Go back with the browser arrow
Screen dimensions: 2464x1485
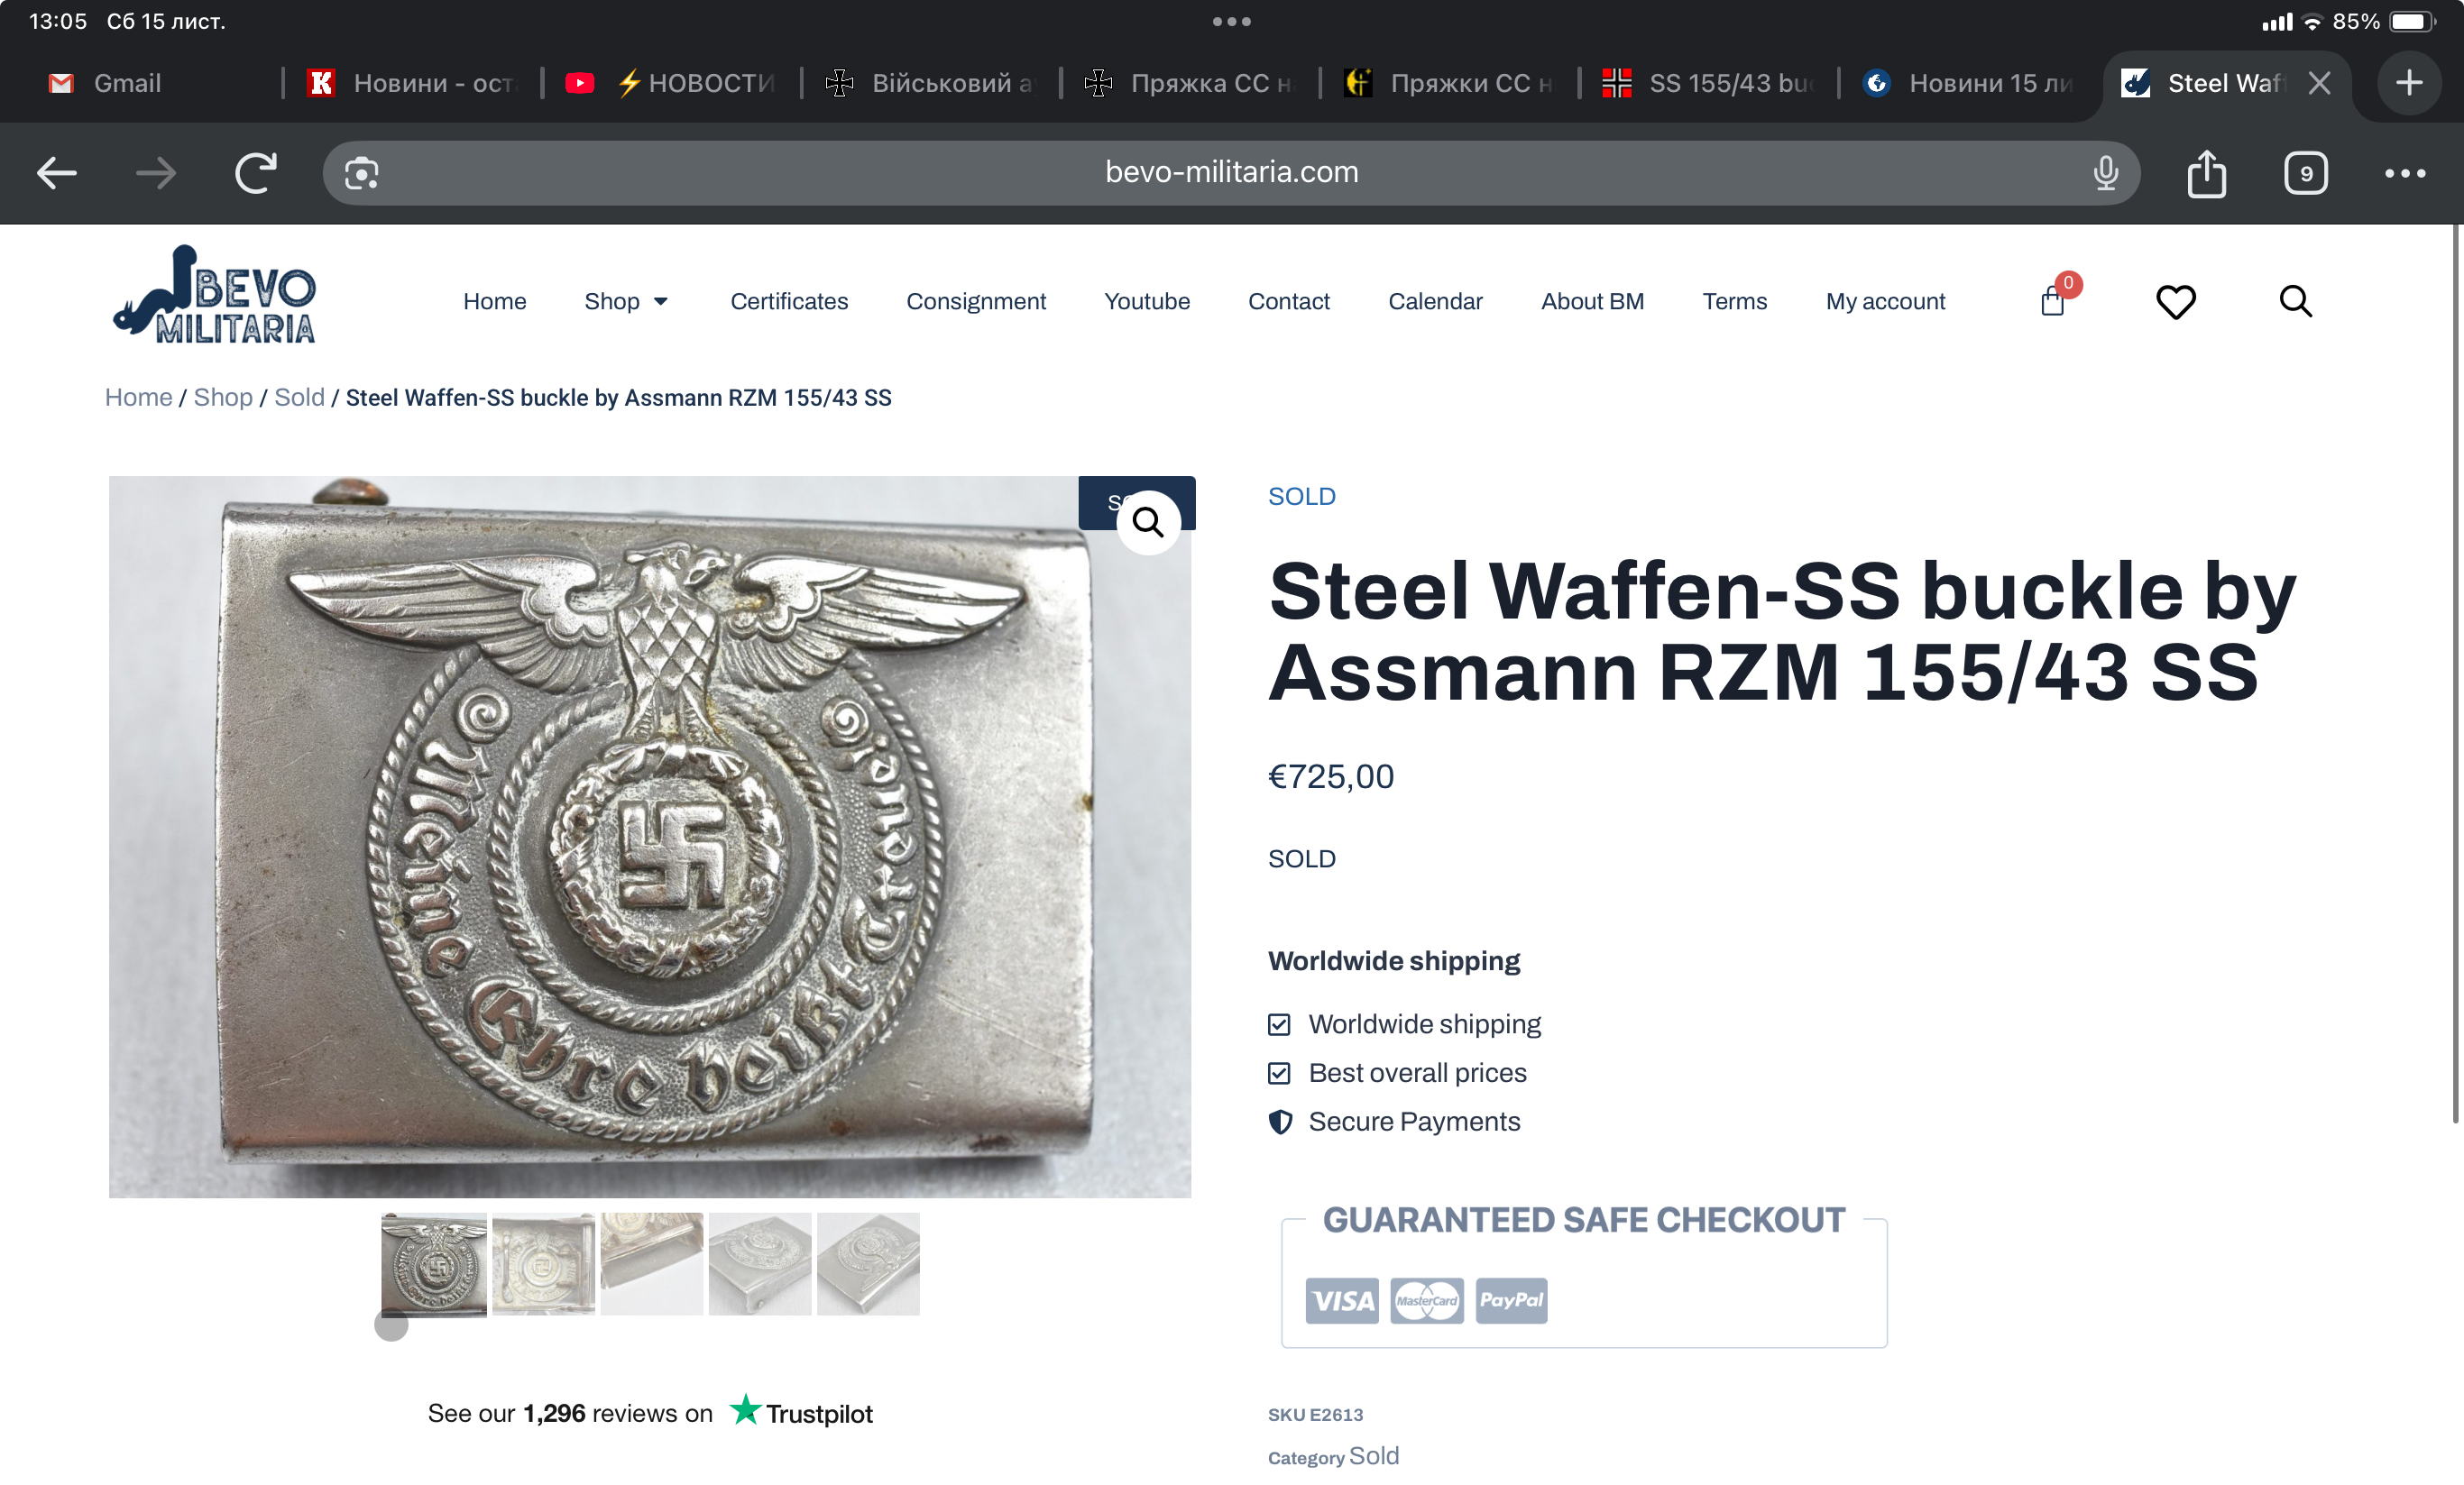coord(57,173)
